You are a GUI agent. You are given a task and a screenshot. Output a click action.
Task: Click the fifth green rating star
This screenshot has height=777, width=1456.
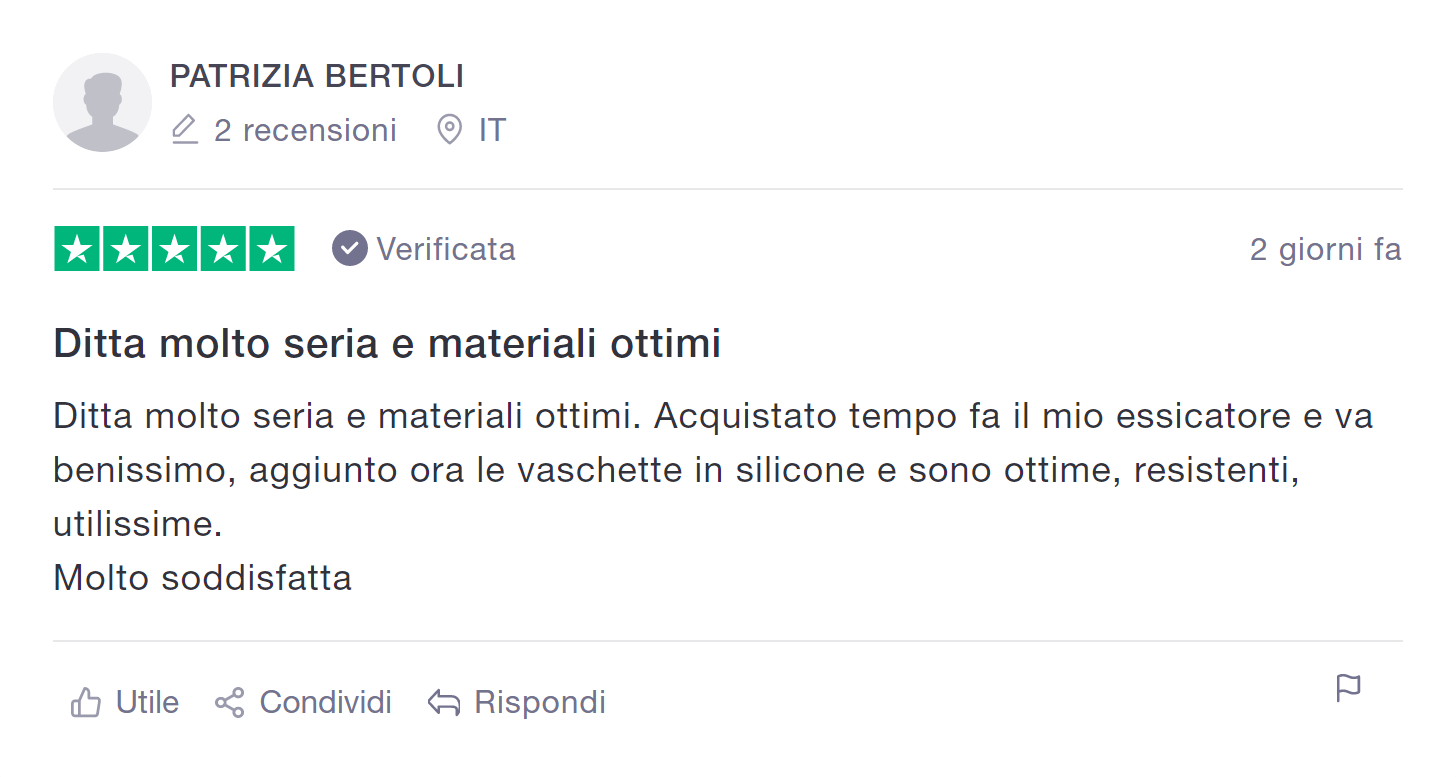point(271,249)
